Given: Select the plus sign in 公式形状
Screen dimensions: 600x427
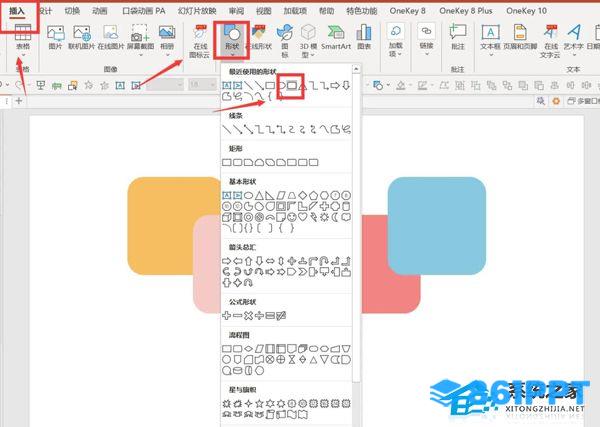Looking at the screenshot, I should point(227,316).
